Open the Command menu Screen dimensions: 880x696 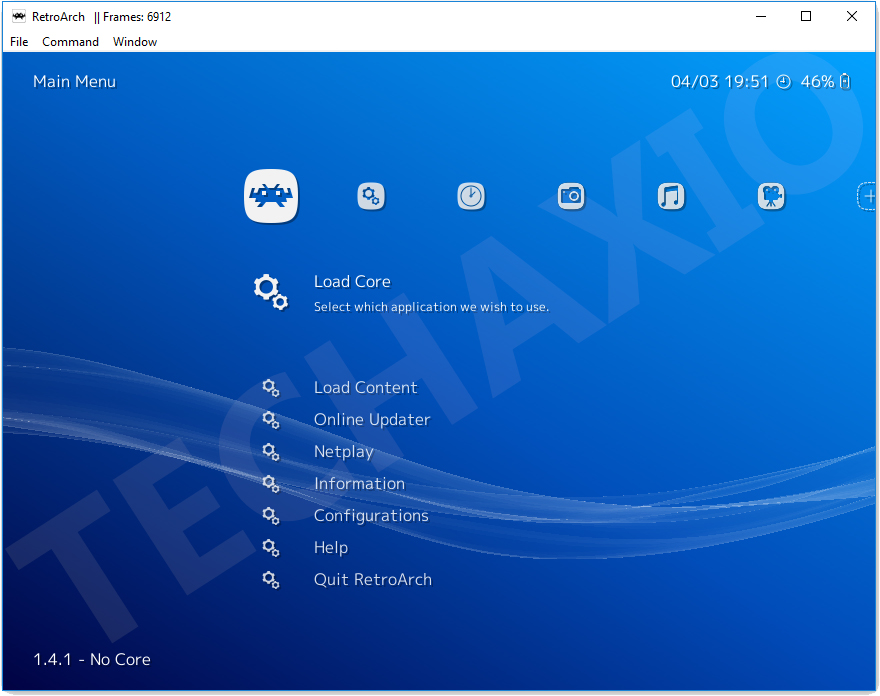(70, 42)
